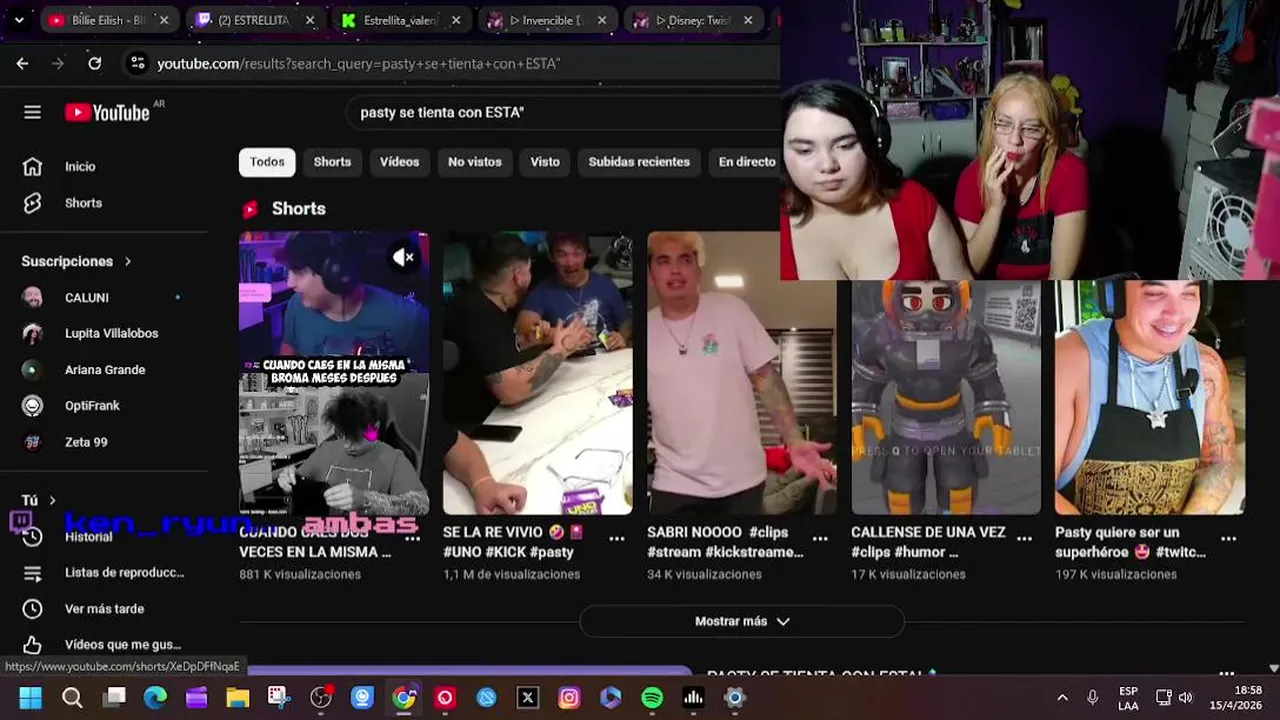Open Windows taskbar search
Image resolution: width=1280 pixels, height=720 pixels.
coord(72,698)
